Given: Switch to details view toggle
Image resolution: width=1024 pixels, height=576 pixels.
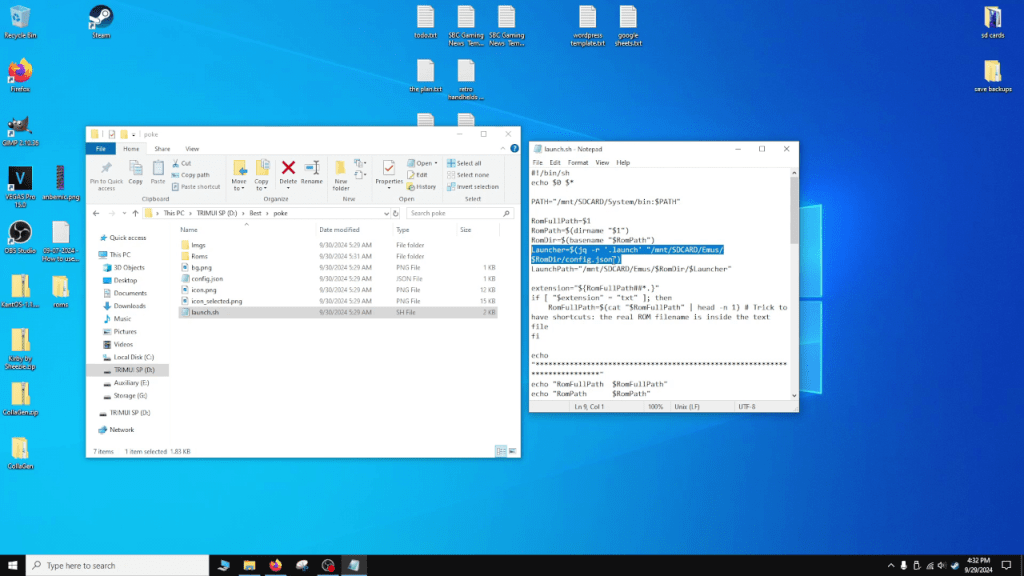Looking at the screenshot, I should 501,451.
